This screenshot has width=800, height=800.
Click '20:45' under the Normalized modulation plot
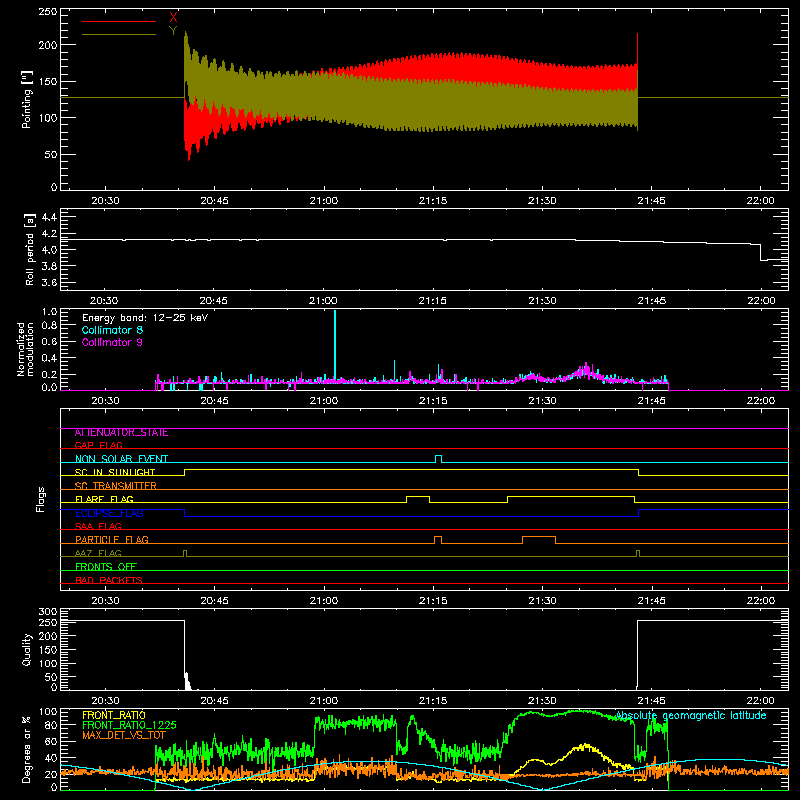[x=214, y=401]
